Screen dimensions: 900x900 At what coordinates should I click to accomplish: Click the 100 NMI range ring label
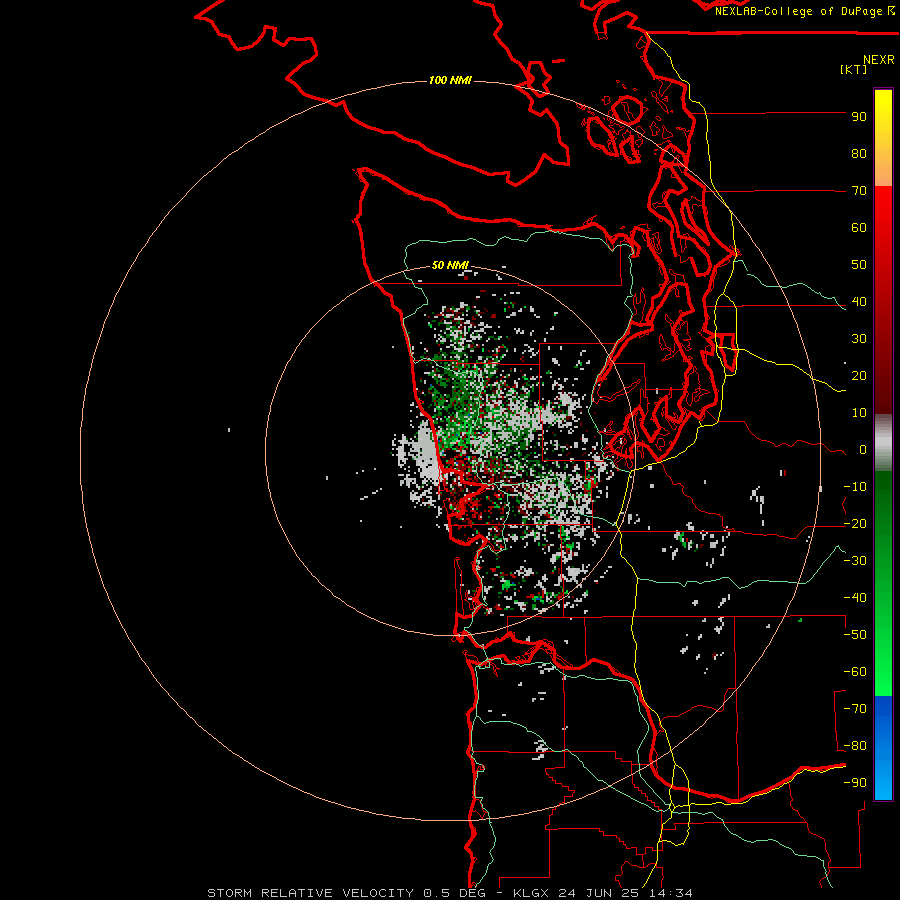click(x=450, y=80)
